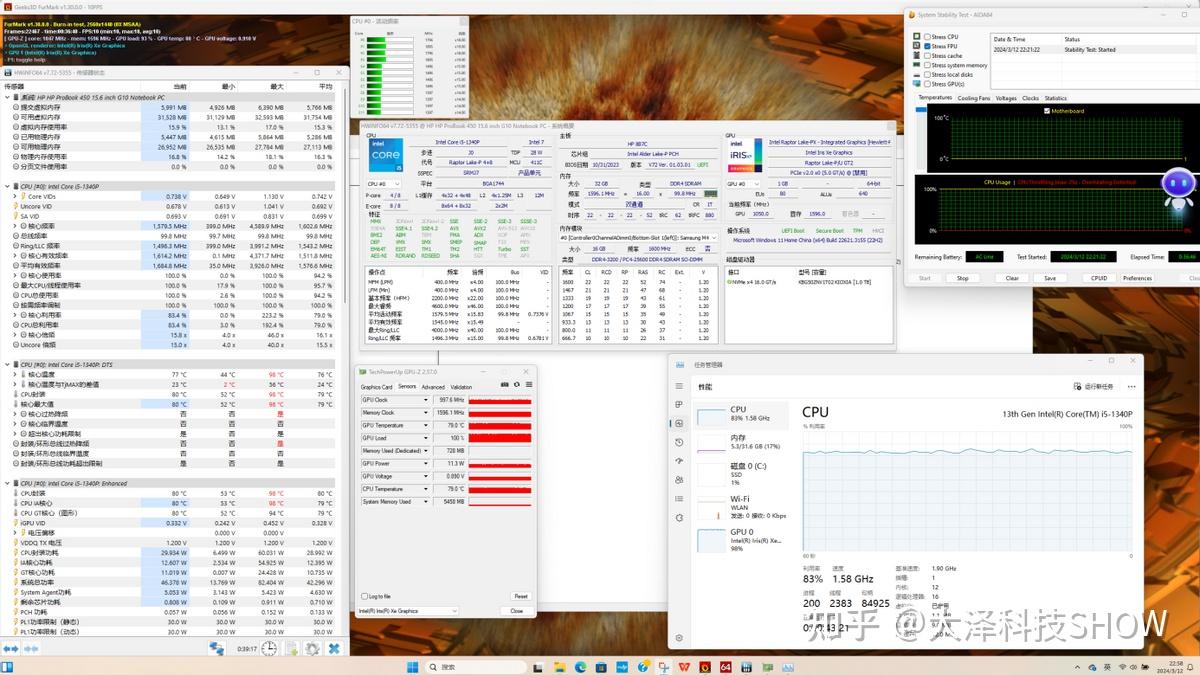Toggle the Log to file checkbox in GPU-Z
The height and width of the screenshot is (675, 1200).
[x=364, y=596]
